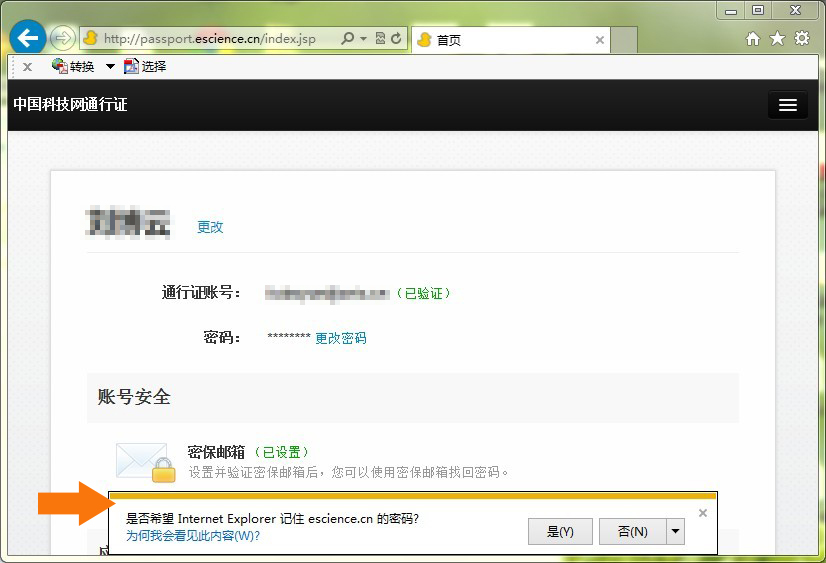Screen dimensions: 826x563
Task: Select the 首页 browser tab
Action: point(500,40)
